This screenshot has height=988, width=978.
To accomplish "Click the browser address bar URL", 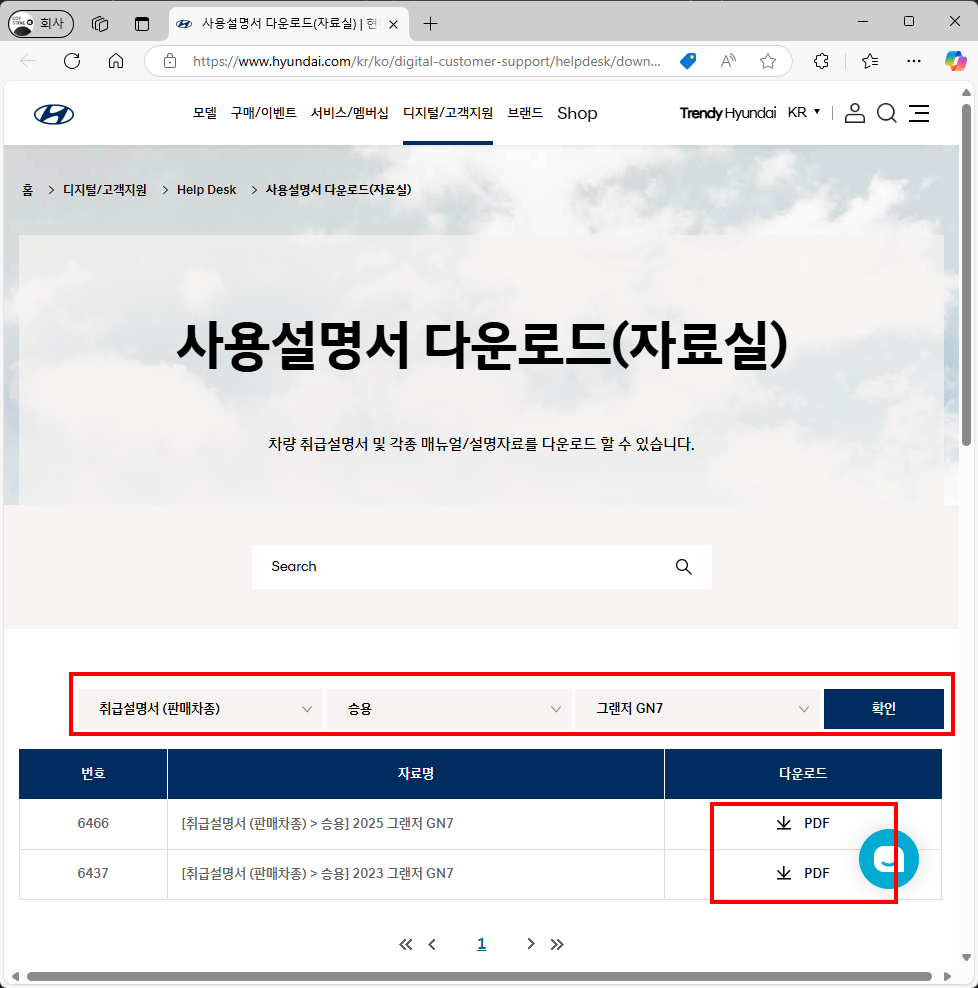I will tap(427, 61).
